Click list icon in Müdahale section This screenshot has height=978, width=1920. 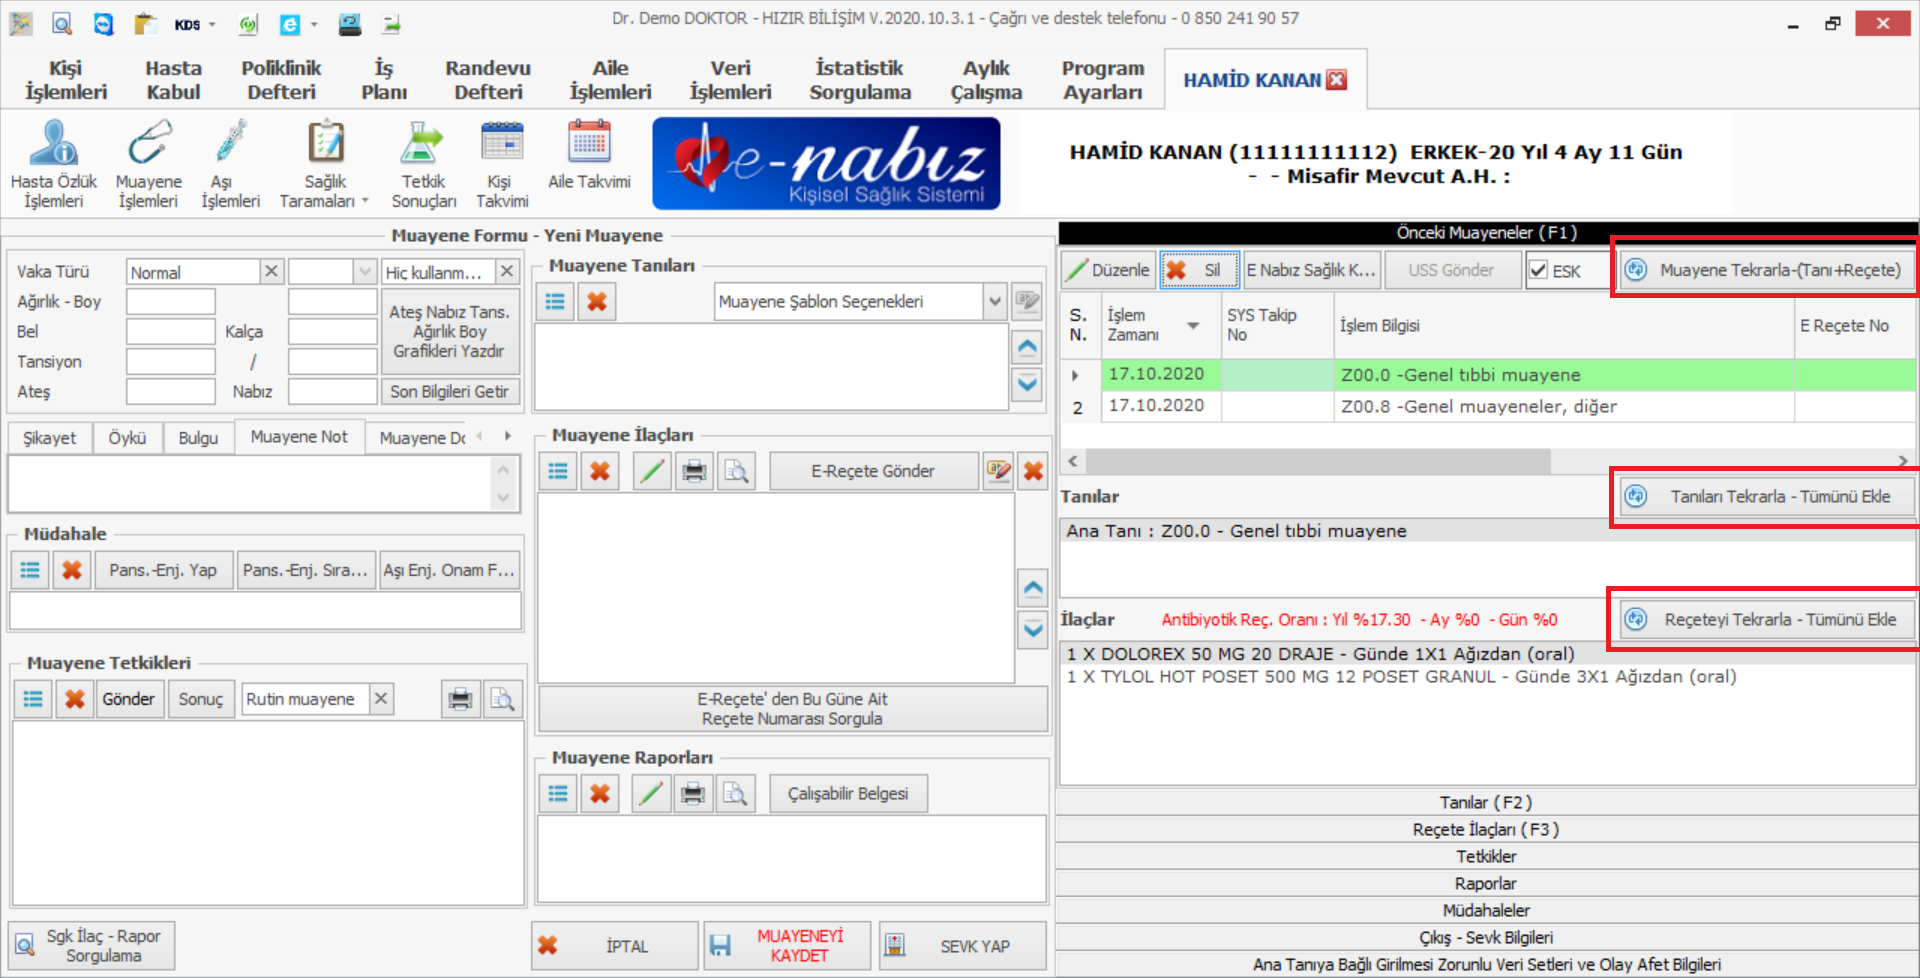(30, 570)
